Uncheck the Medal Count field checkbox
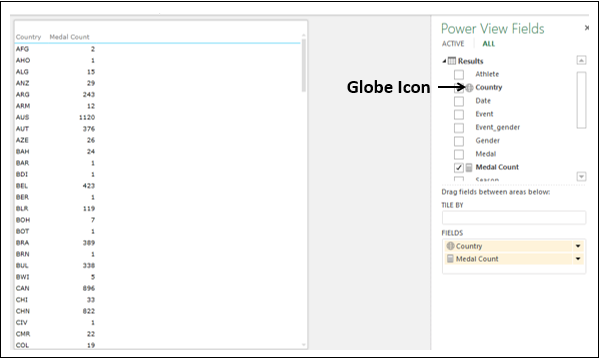600x360 pixels. pos(458,168)
